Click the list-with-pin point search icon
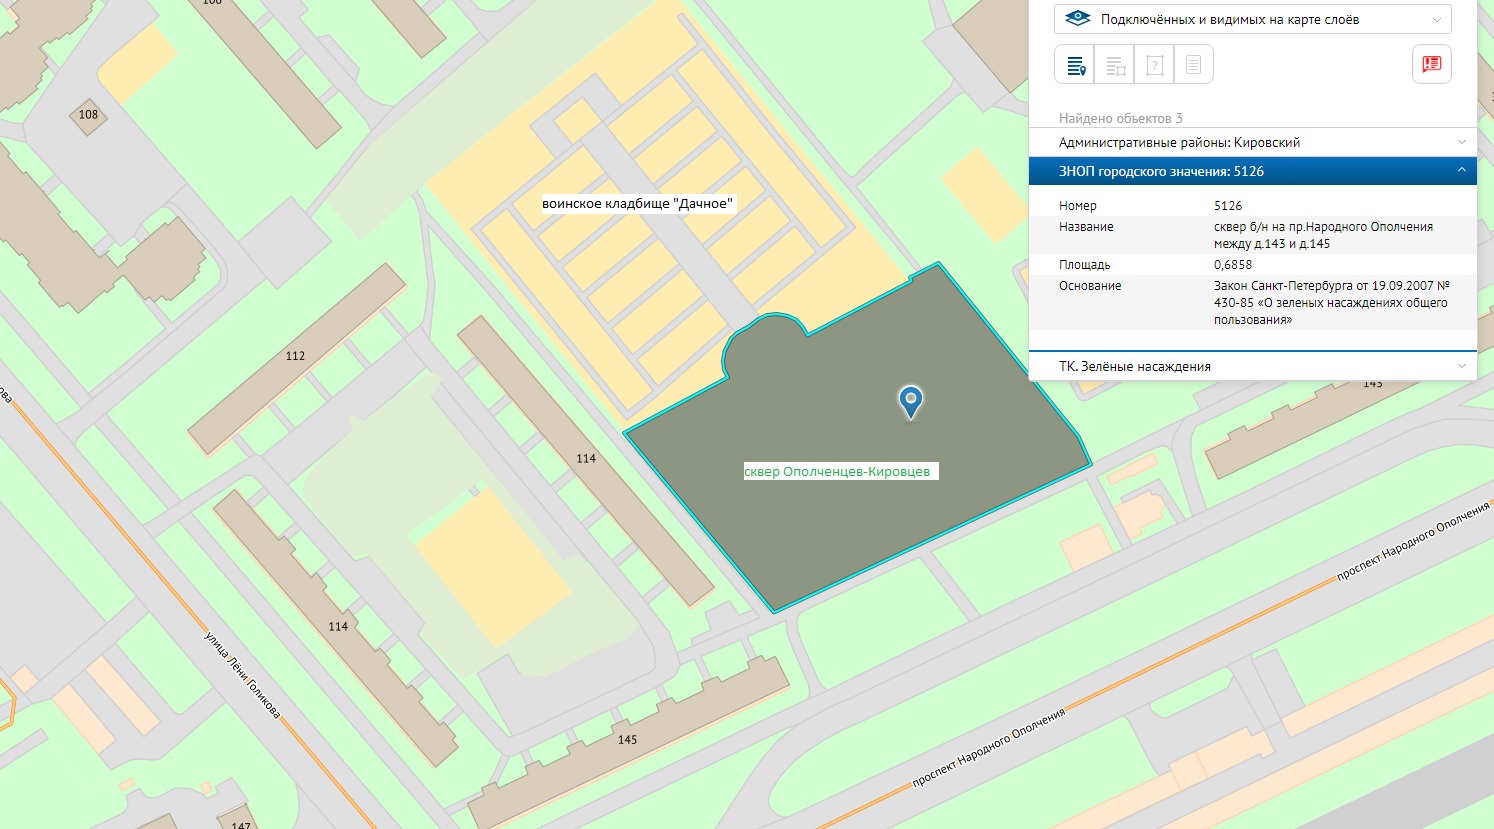1494x829 pixels. 1075,66
